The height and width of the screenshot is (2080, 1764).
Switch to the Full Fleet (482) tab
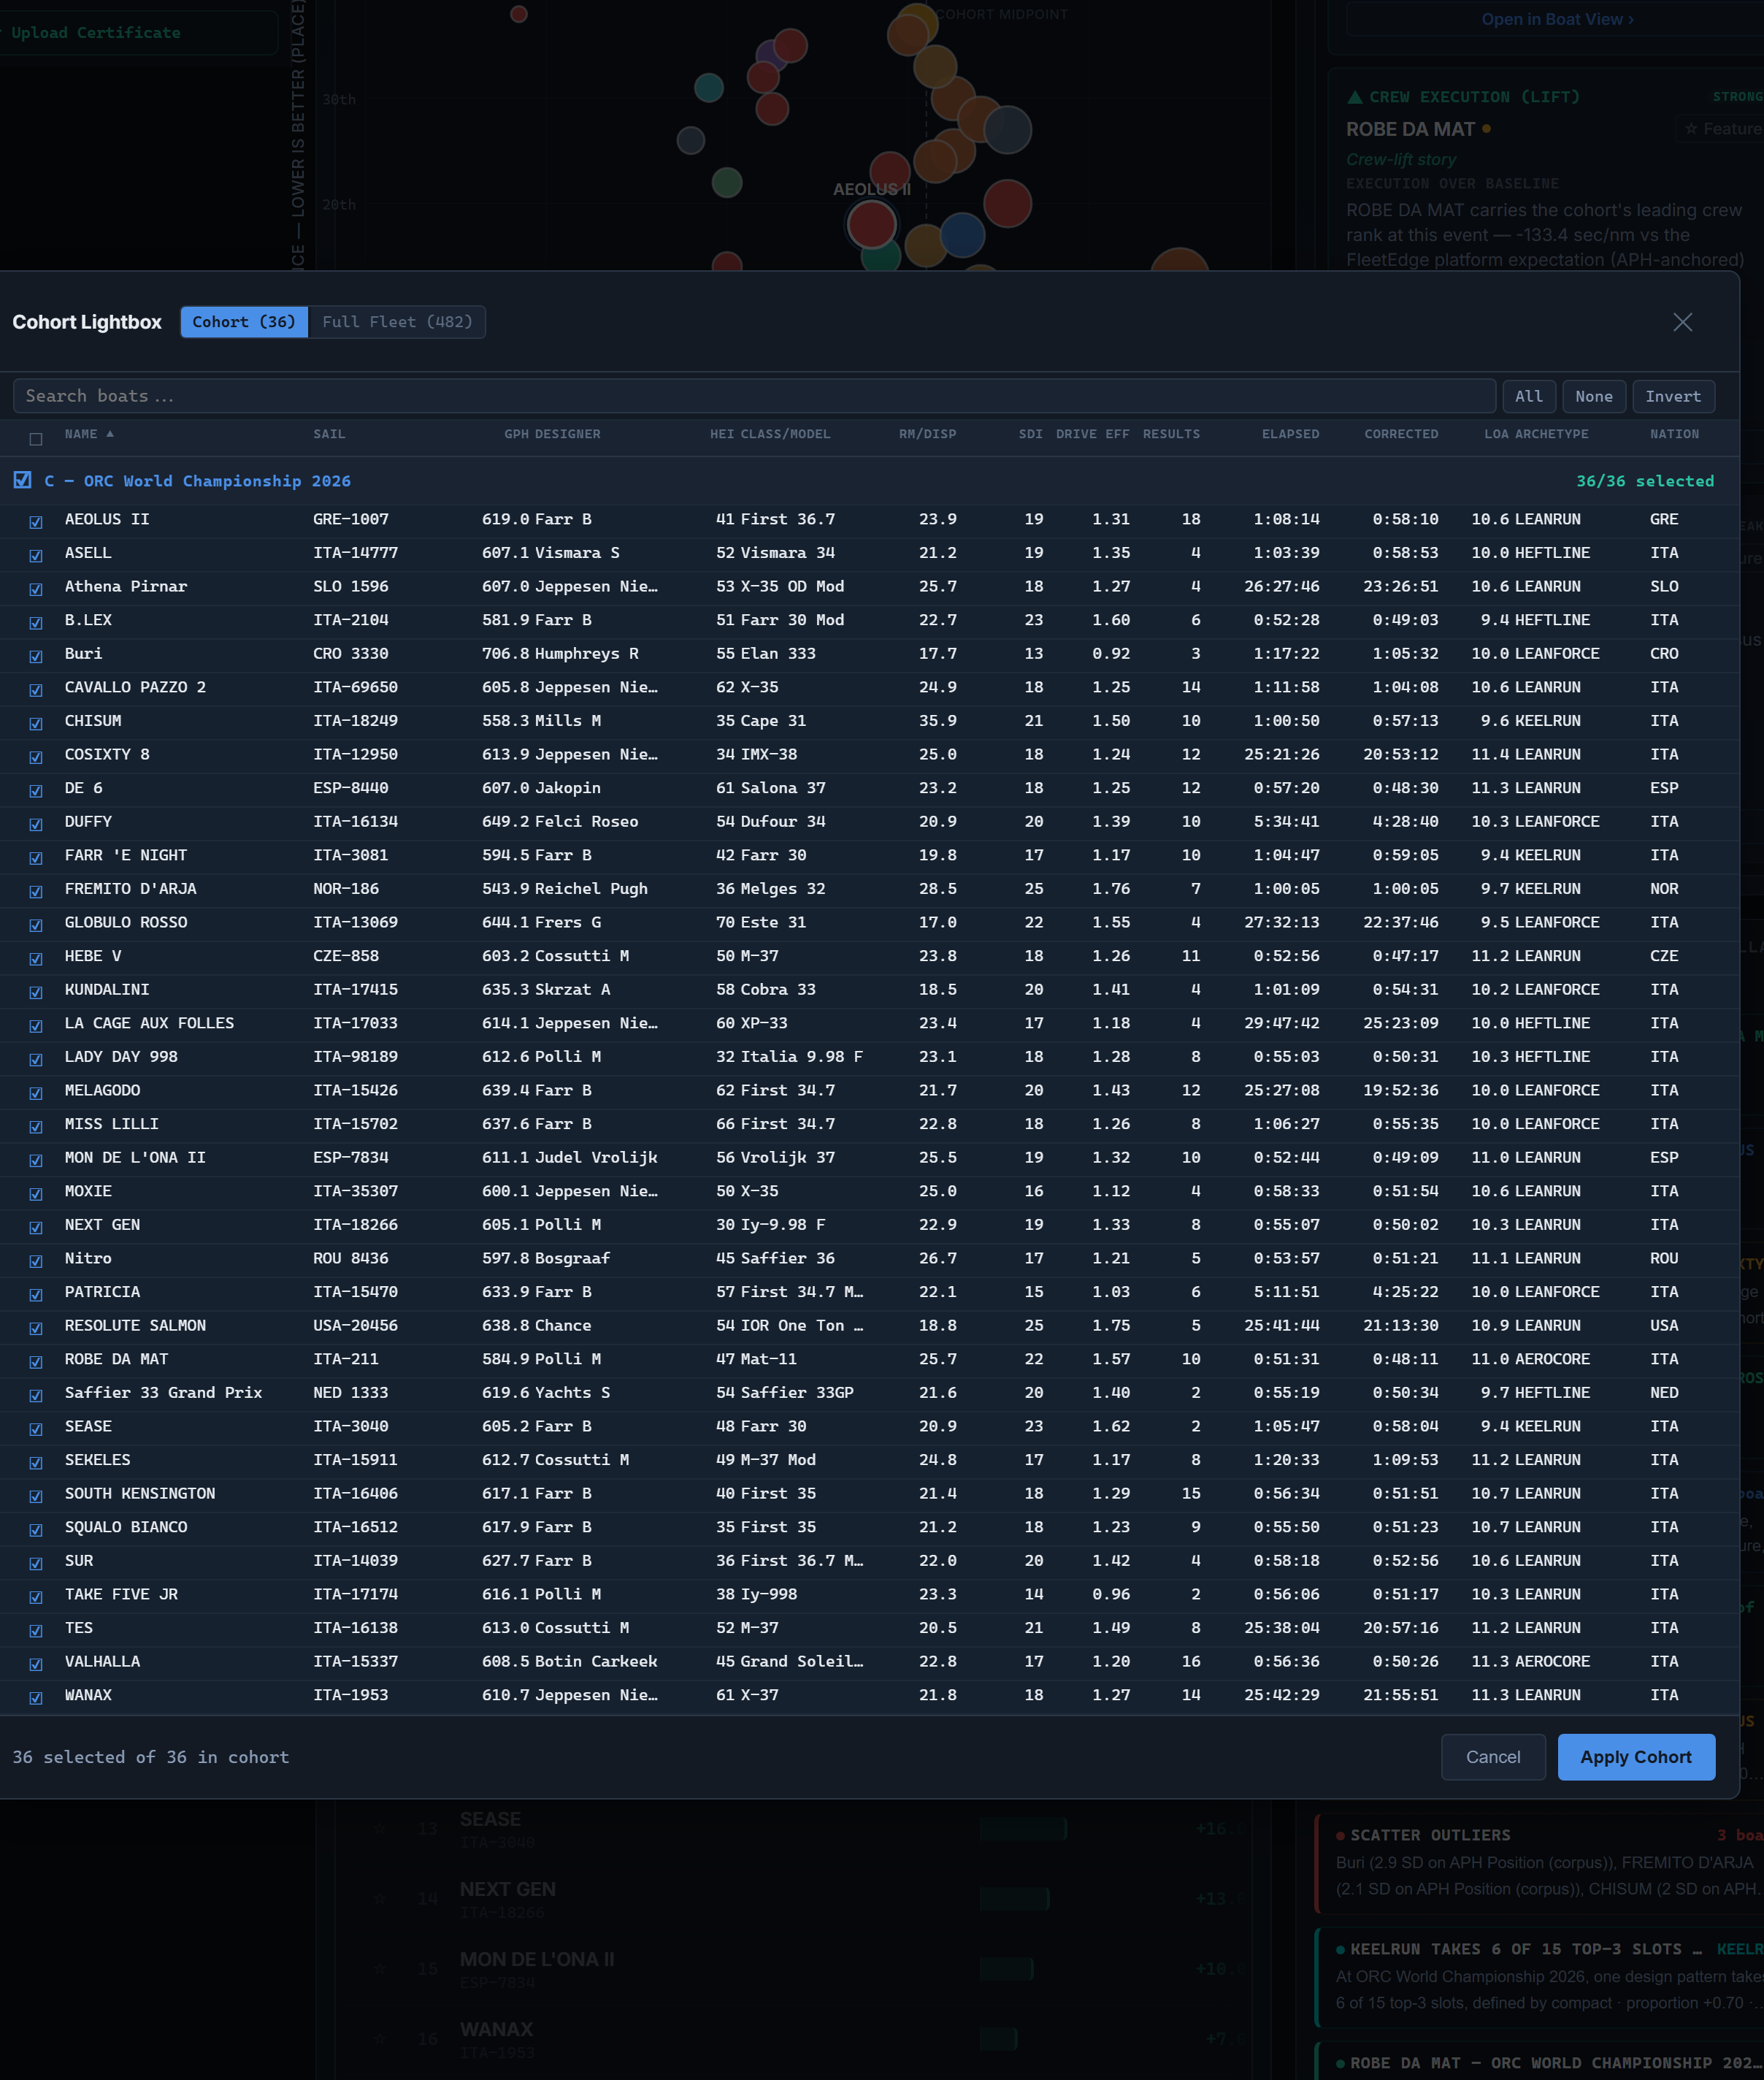click(x=397, y=322)
